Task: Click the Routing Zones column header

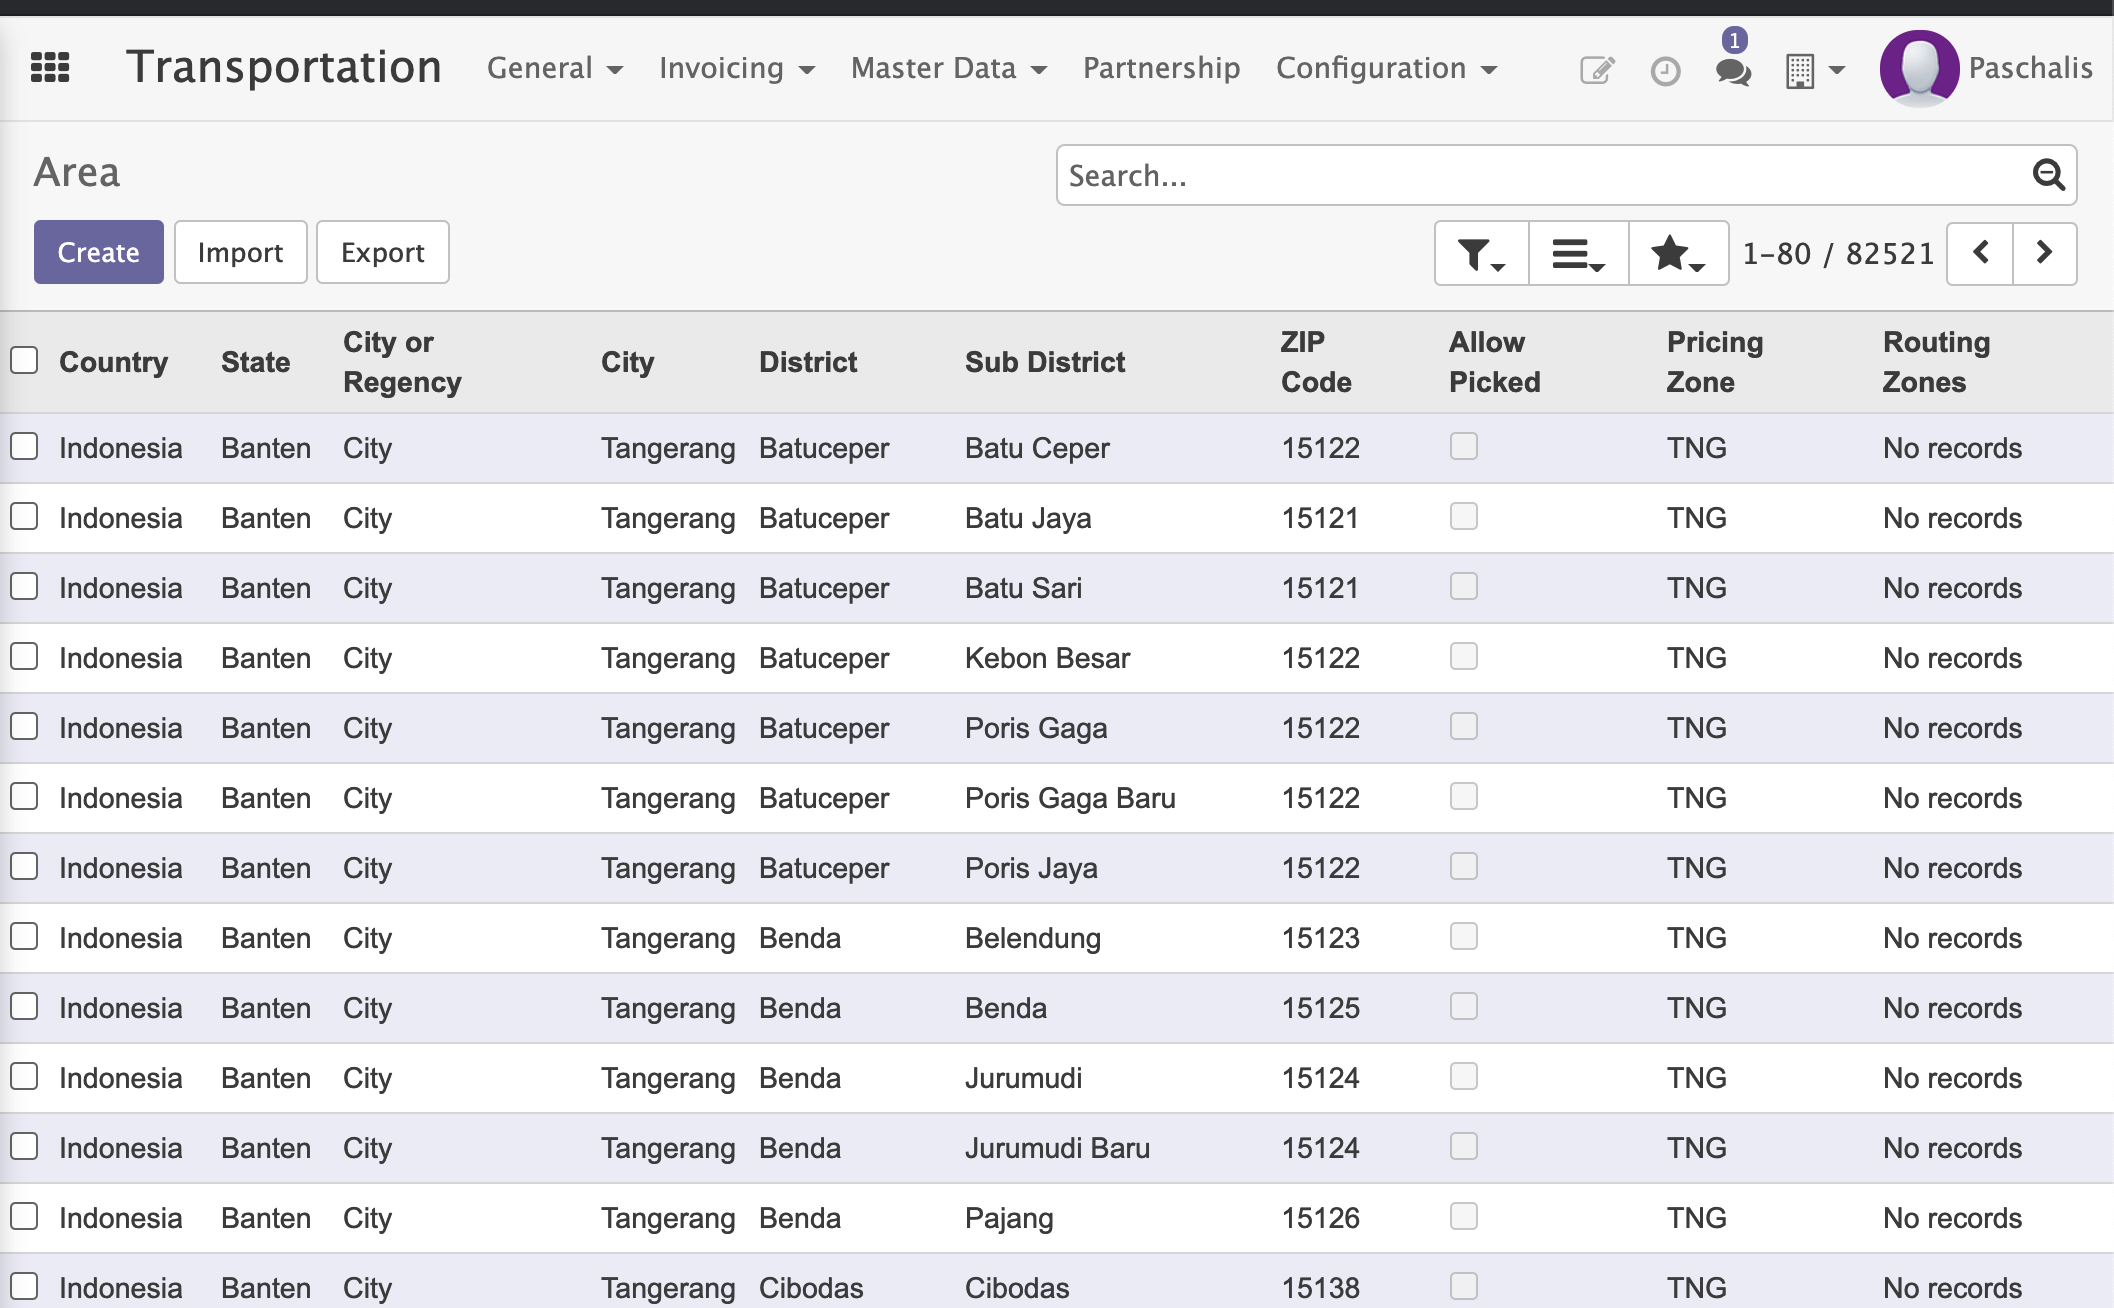Action: pos(1936,362)
